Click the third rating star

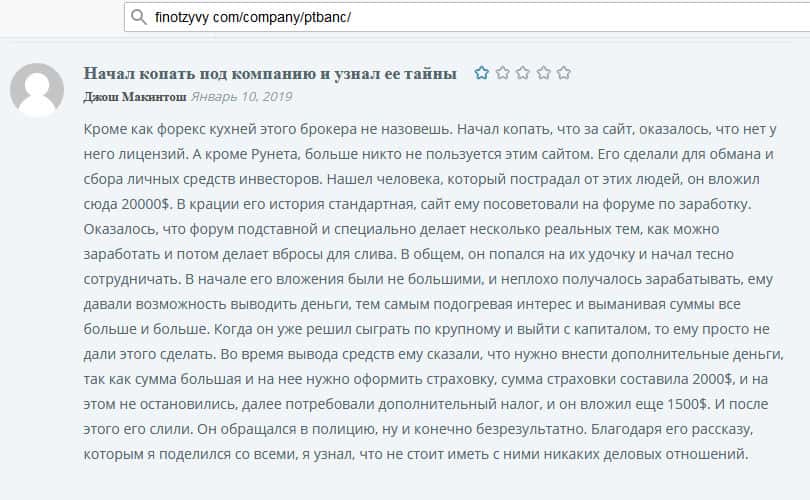coord(523,73)
